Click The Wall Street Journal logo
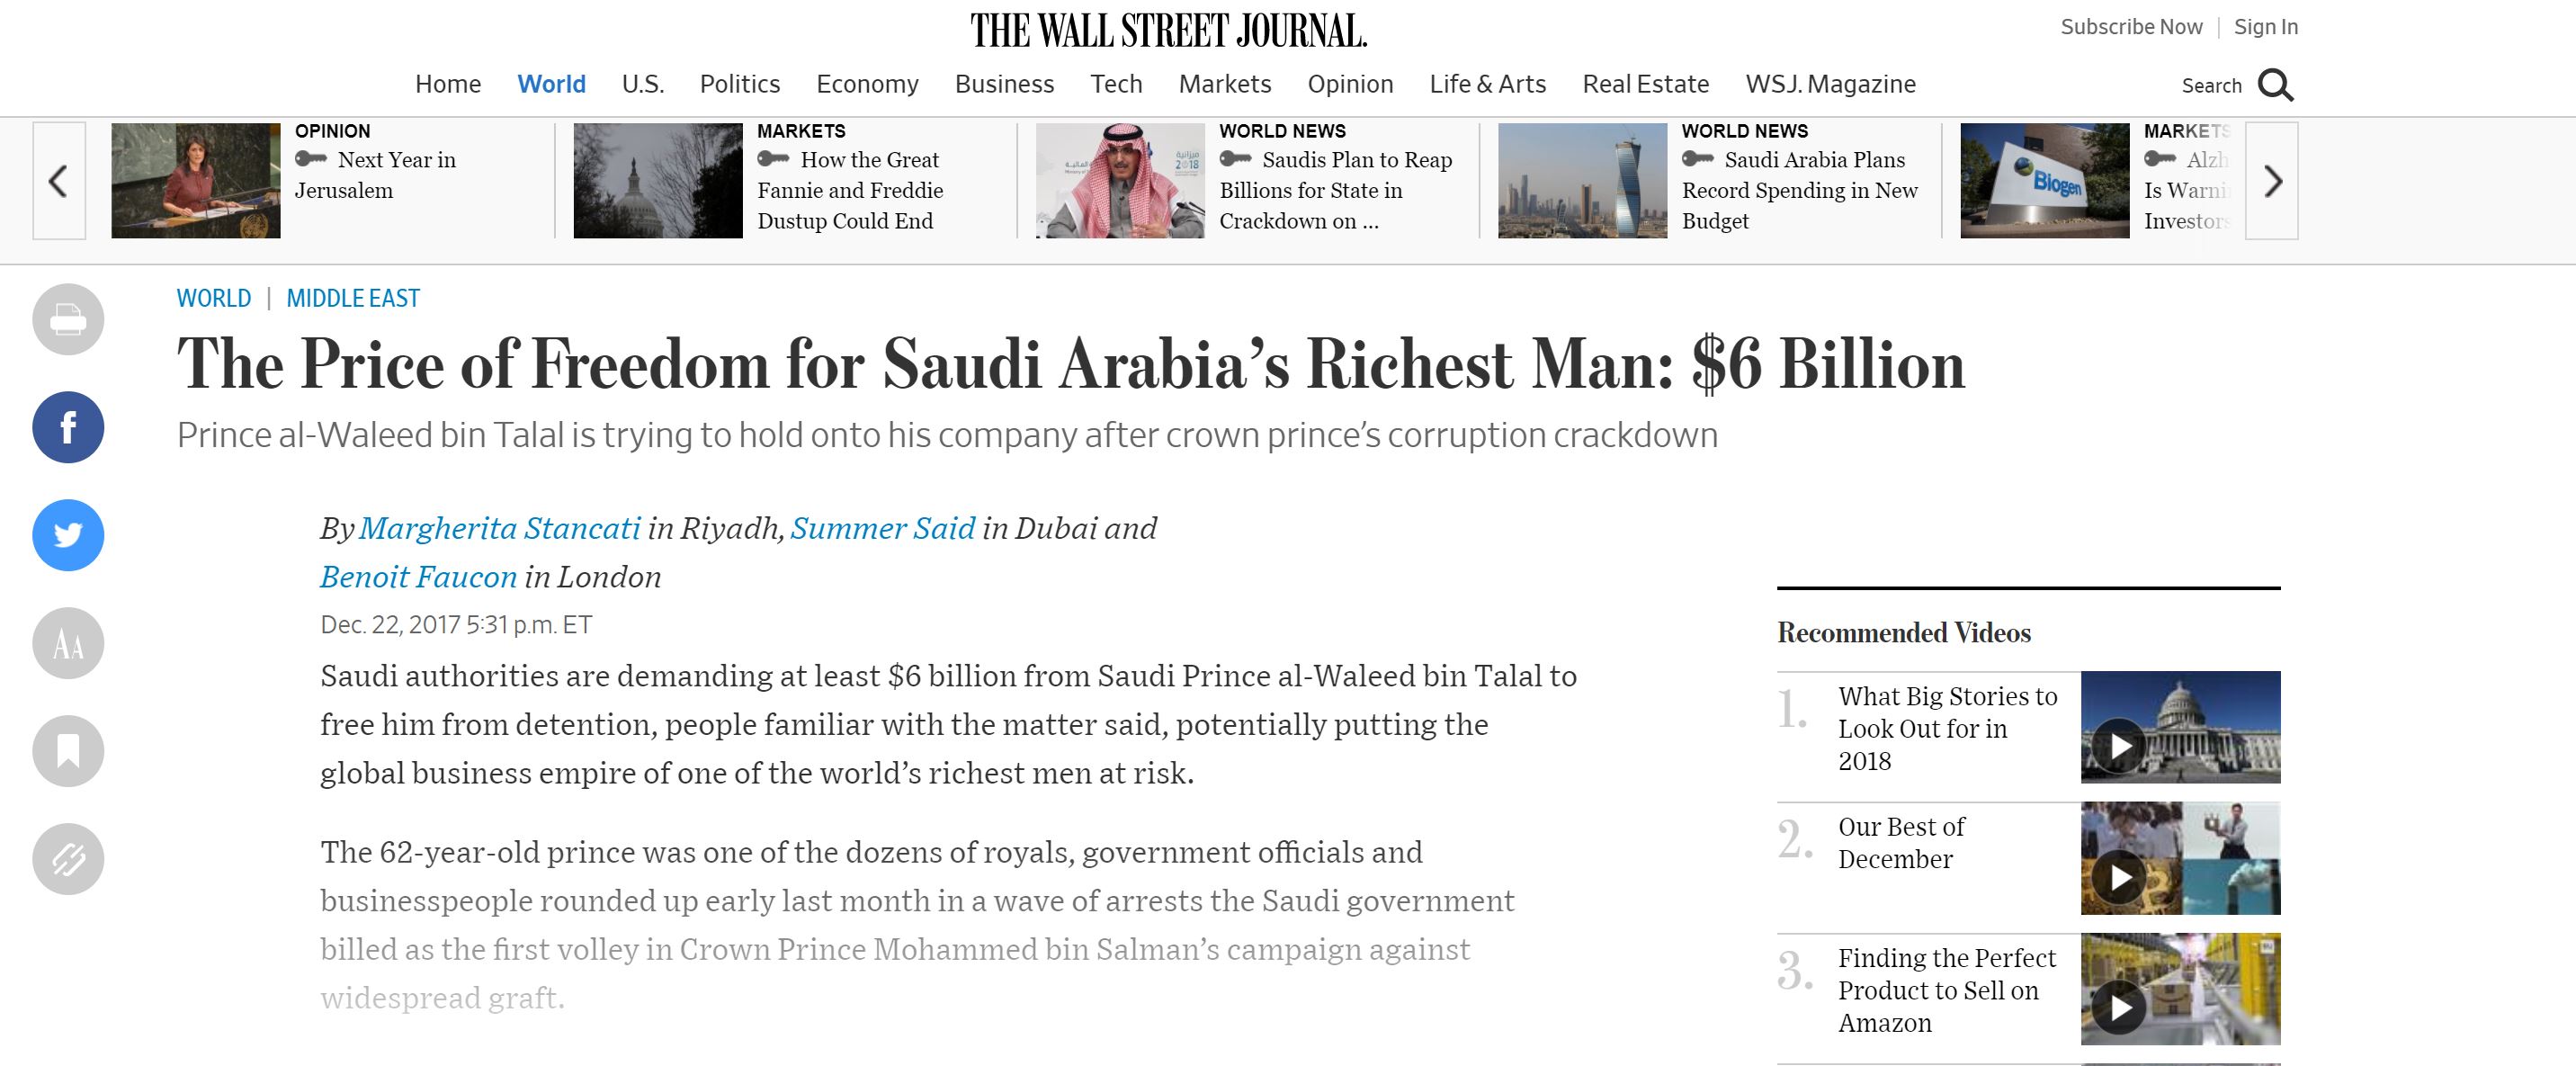Screen dimensions: 2576x1066 click(x=1168, y=31)
